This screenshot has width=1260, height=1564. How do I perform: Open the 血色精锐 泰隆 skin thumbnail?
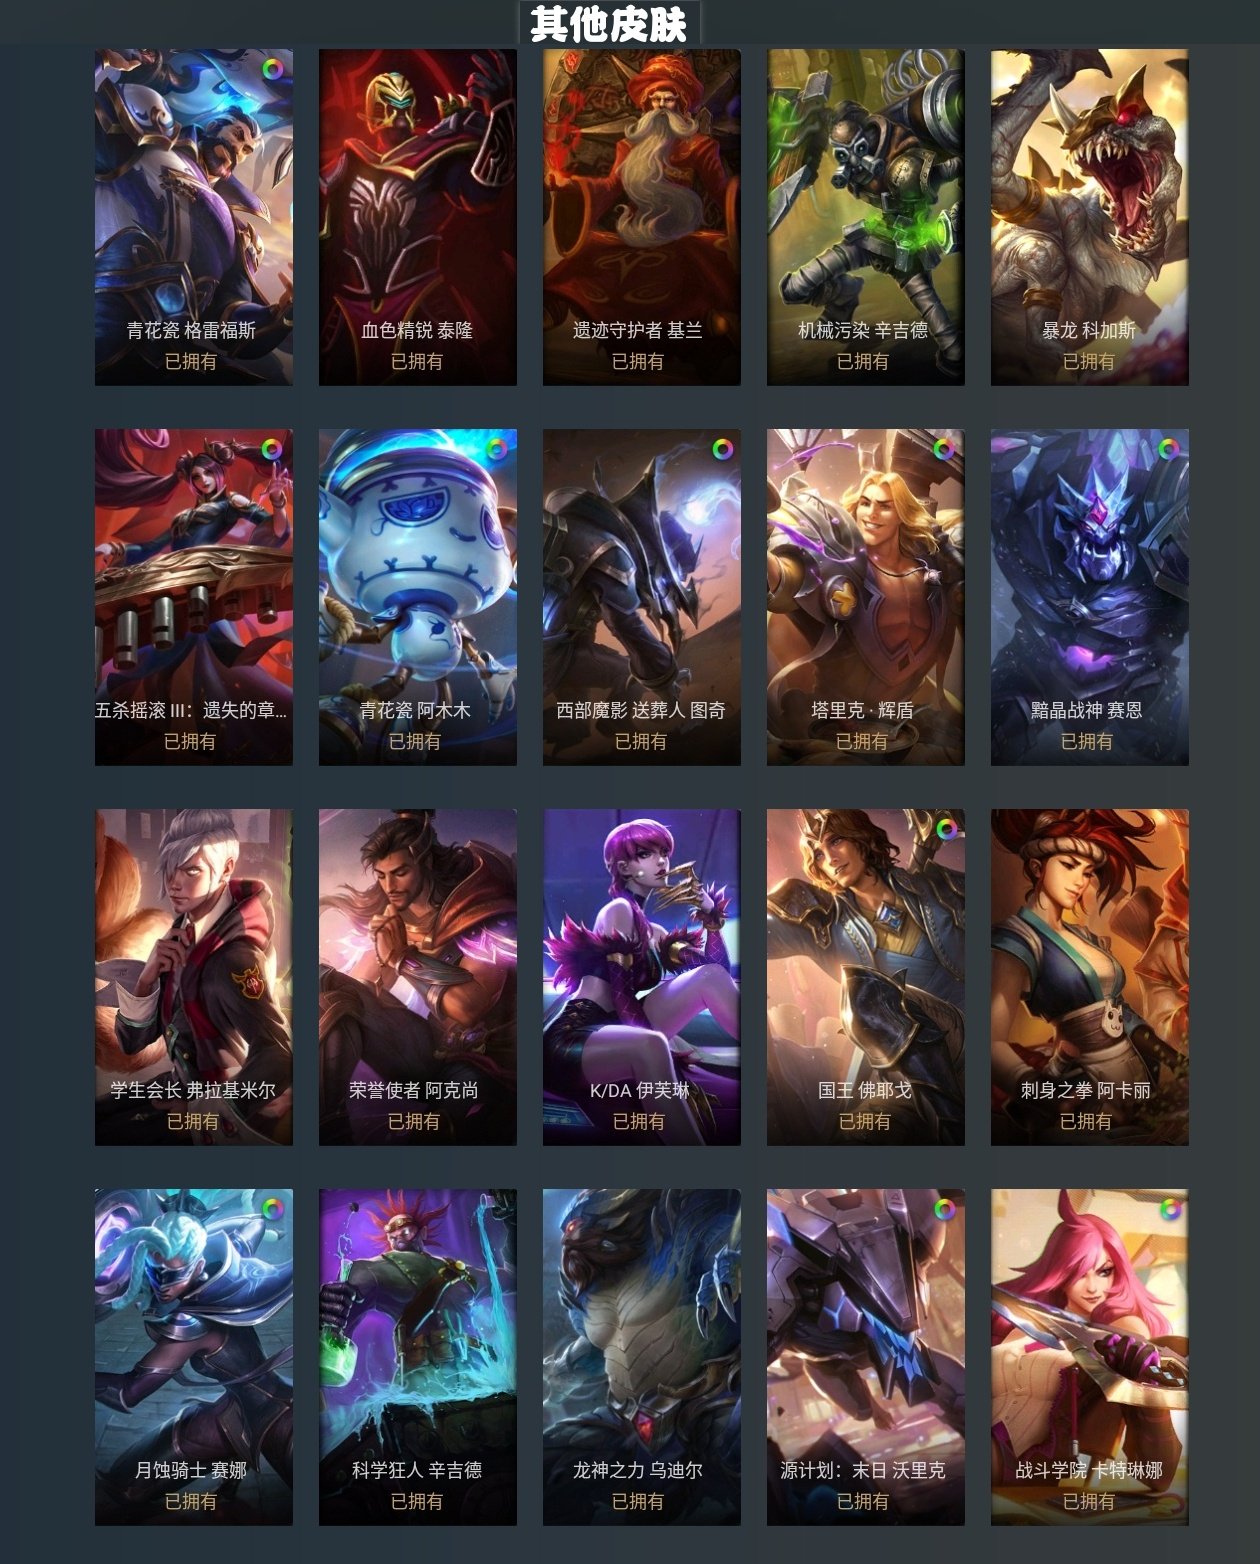[418, 217]
